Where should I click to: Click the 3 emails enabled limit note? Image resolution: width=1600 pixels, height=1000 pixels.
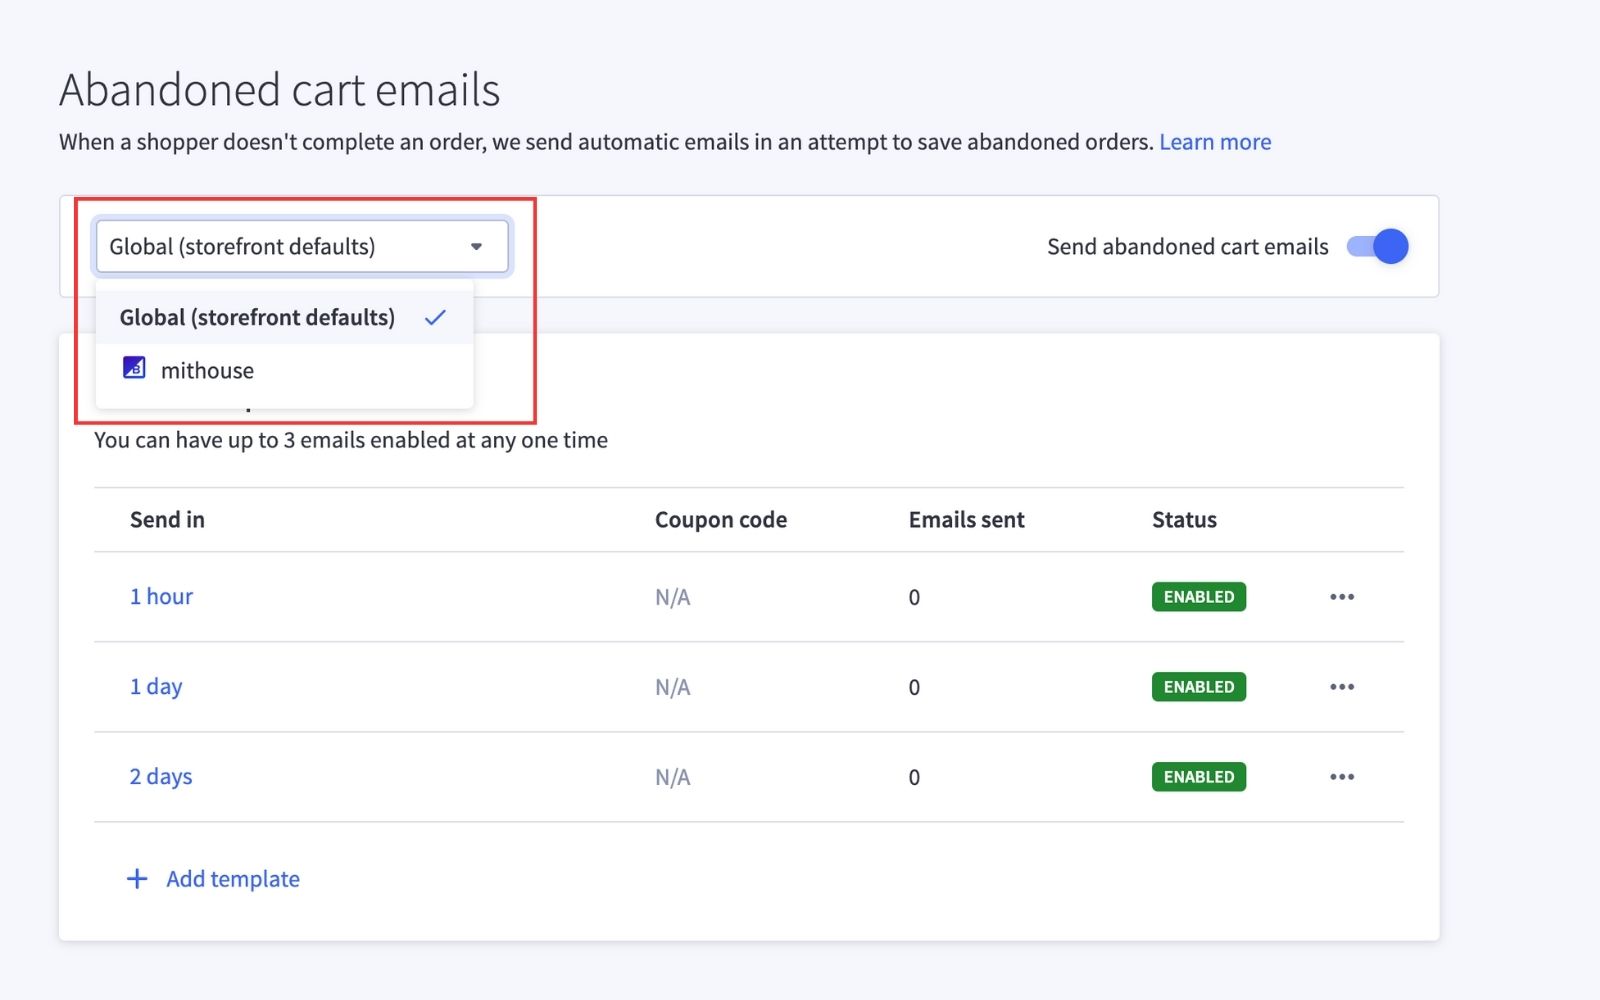click(x=351, y=441)
